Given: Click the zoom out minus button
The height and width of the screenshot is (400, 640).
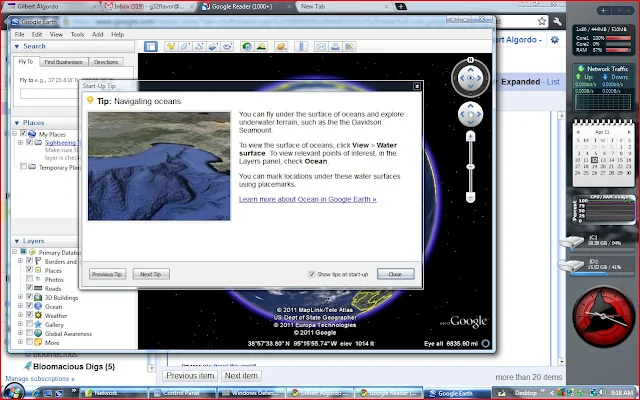Looking at the screenshot, I should 470,198.
